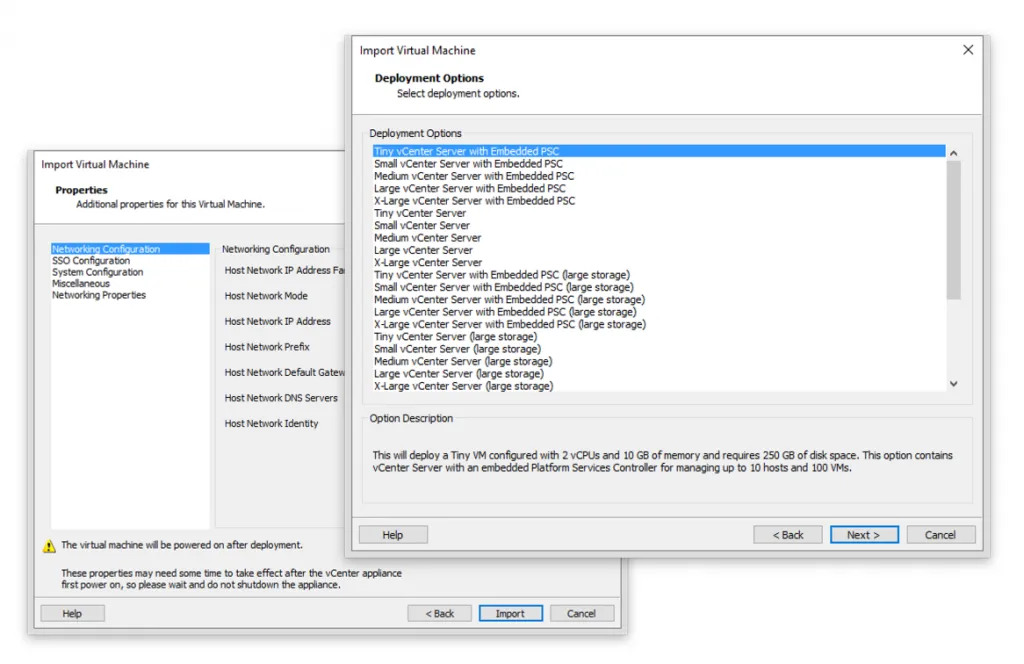Screen dimensions: 1024x664
Task: Choose plain X-Large vCenter Server option
Action: click(659, 262)
